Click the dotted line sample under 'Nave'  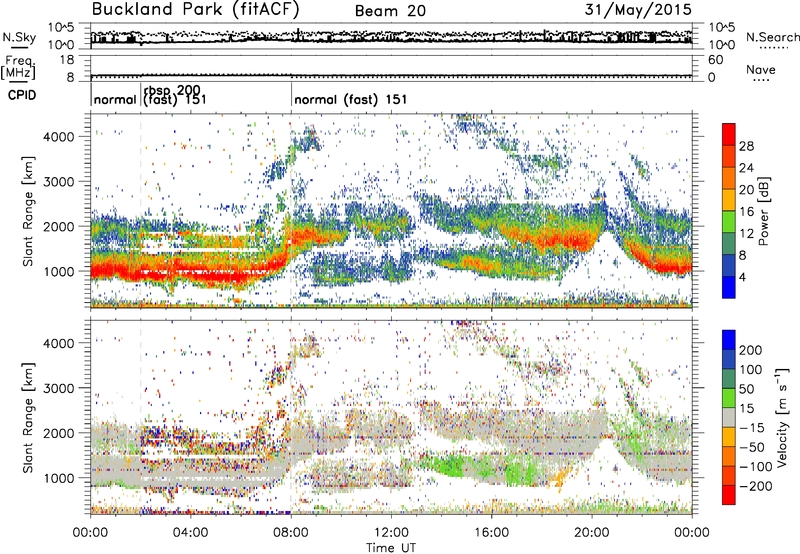pos(761,81)
